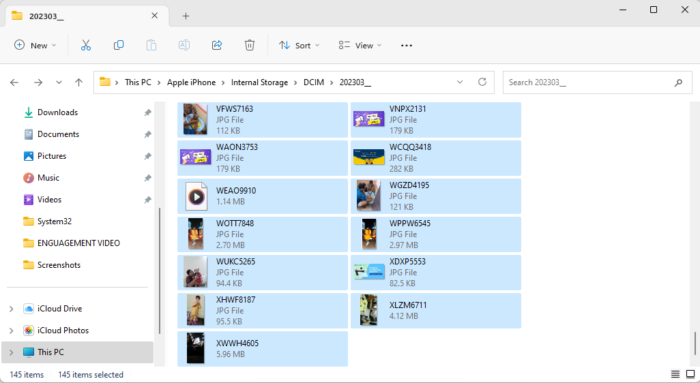Open recent locations dropdown chevron
Viewport: 700px width, 383px height.
click(59, 83)
